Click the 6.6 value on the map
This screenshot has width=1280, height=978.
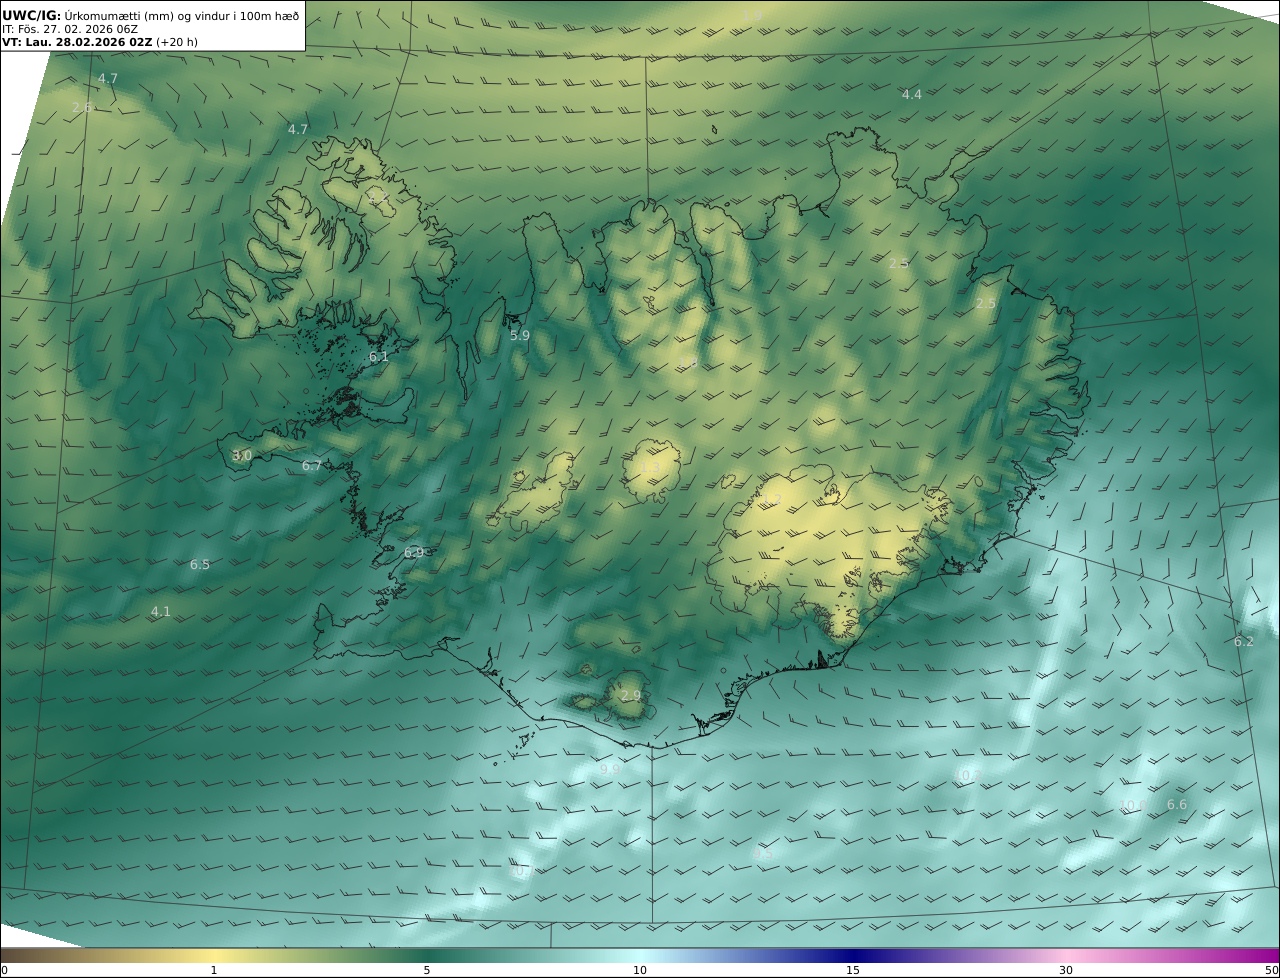click(x=1177, y=805)
